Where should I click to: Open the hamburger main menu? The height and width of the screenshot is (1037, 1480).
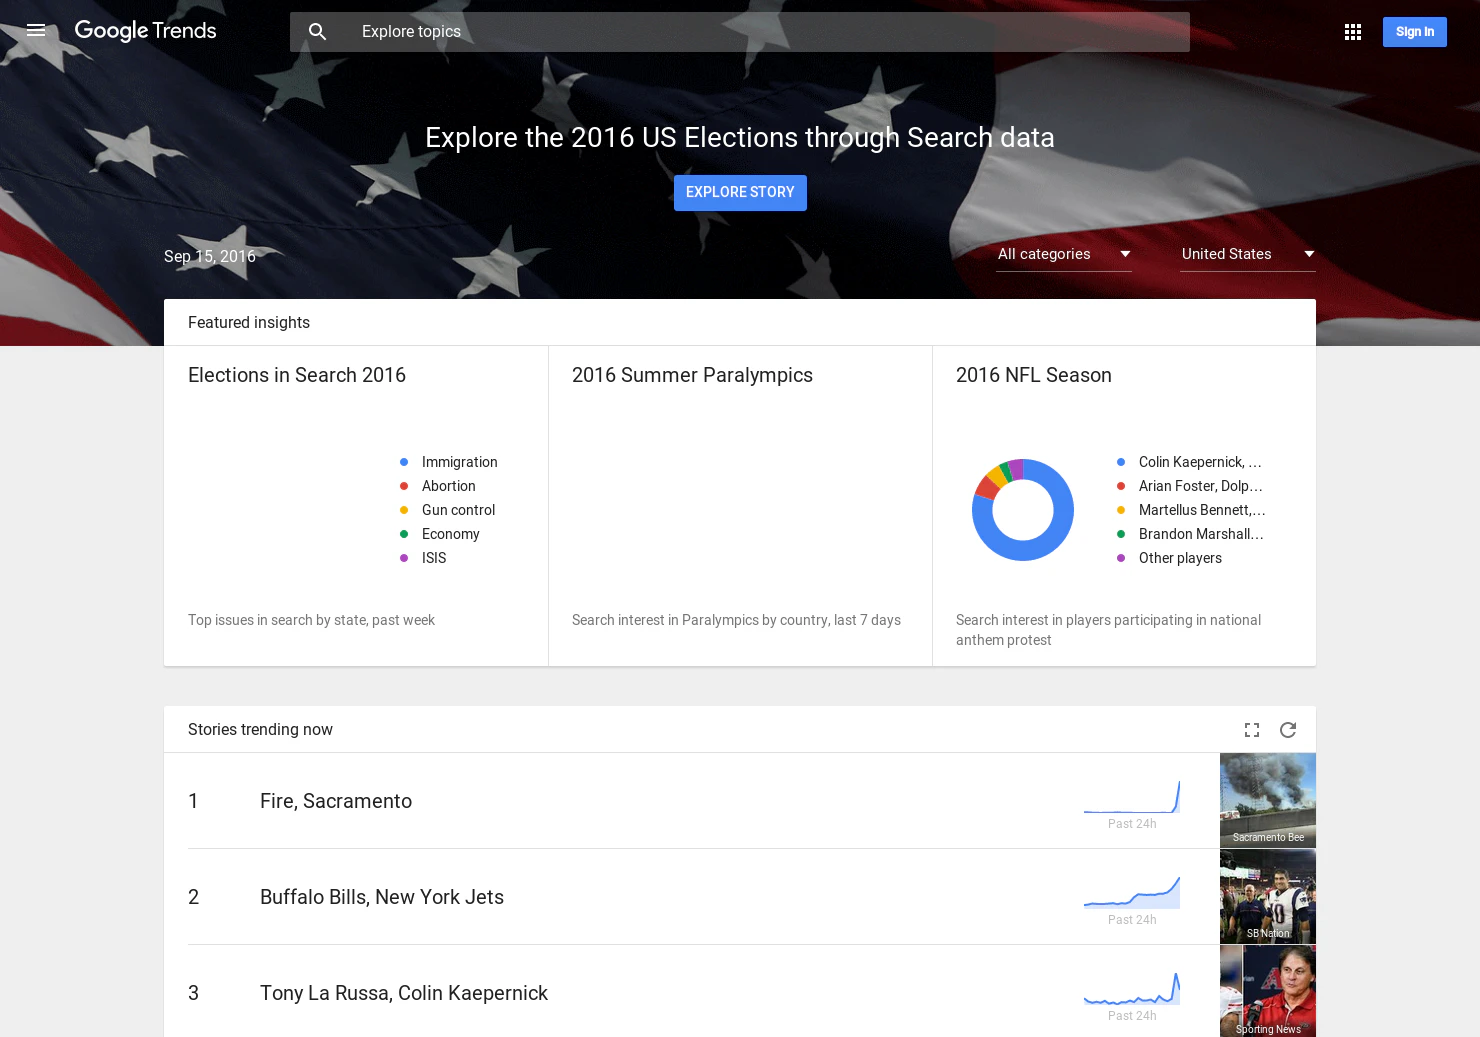36,31
